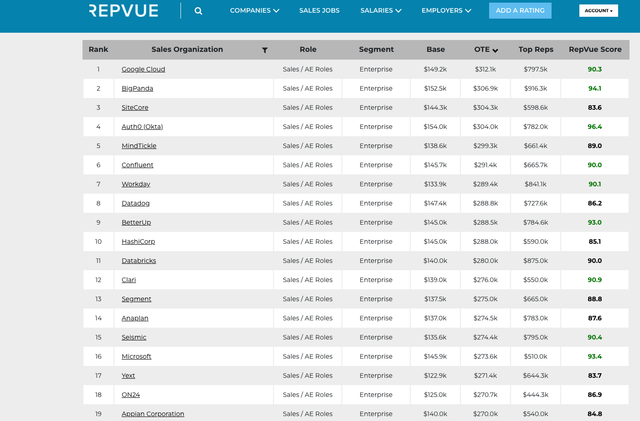Go to the ON24 page

(x=130, y=395)
